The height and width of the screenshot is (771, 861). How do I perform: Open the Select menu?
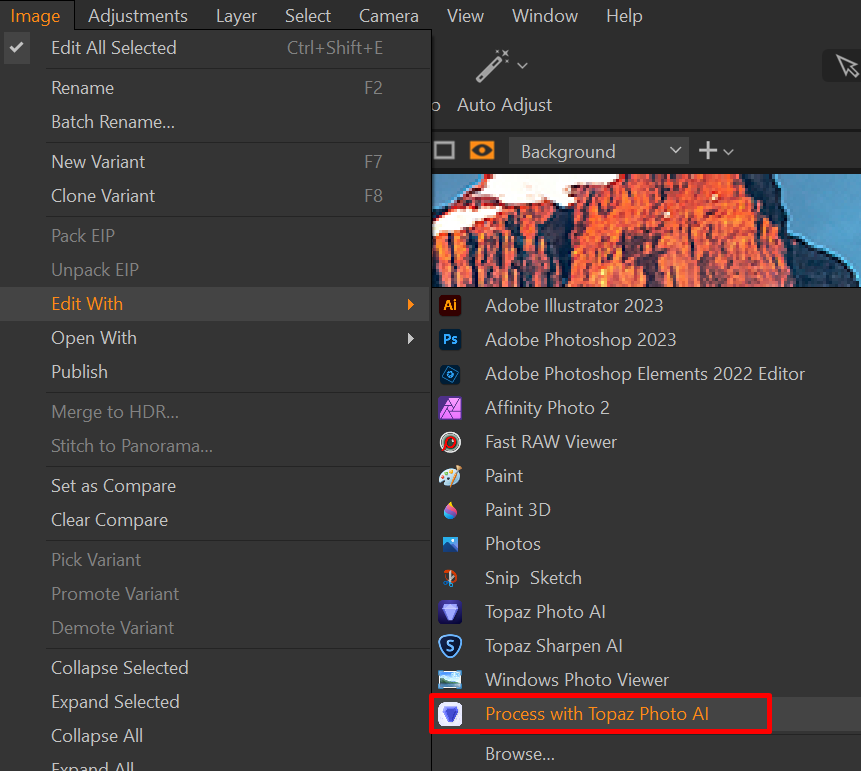pyautogui.click(x=308, y=16)
